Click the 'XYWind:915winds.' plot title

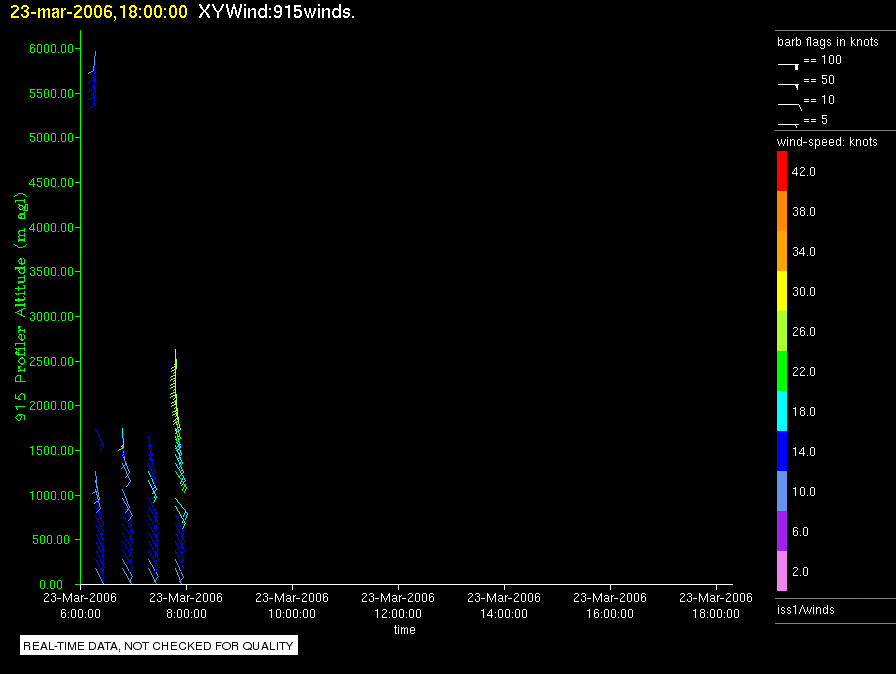[x=277, y=12]
